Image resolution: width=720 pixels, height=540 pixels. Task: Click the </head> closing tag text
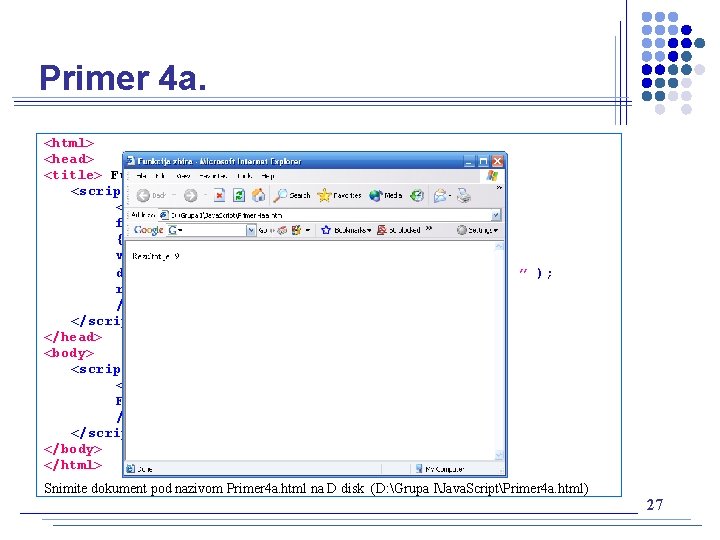click(73, 337)
